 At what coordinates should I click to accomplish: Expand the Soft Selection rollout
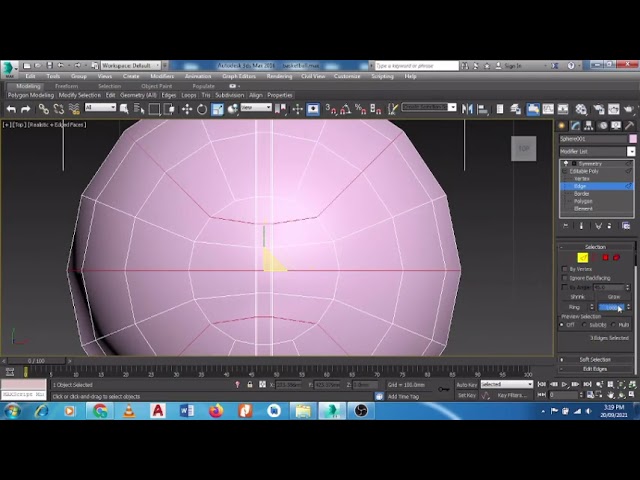point(596,360)
